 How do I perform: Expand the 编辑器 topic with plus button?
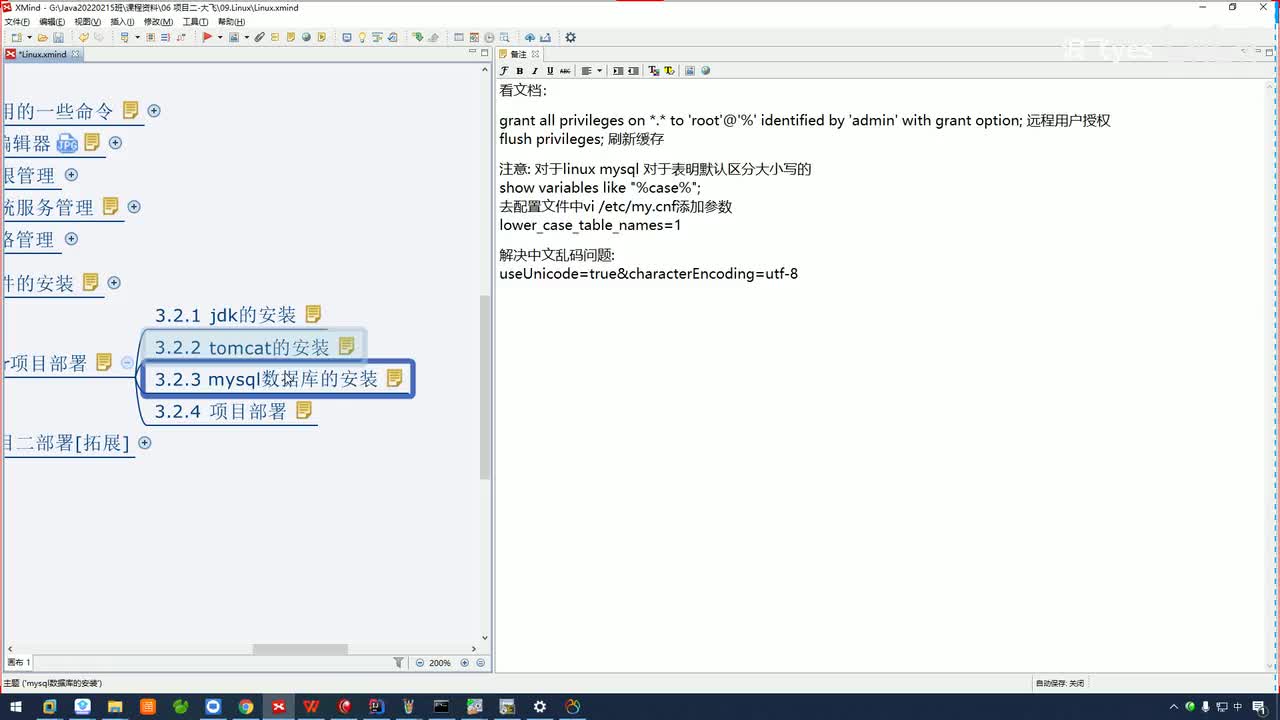click(115, 143)
